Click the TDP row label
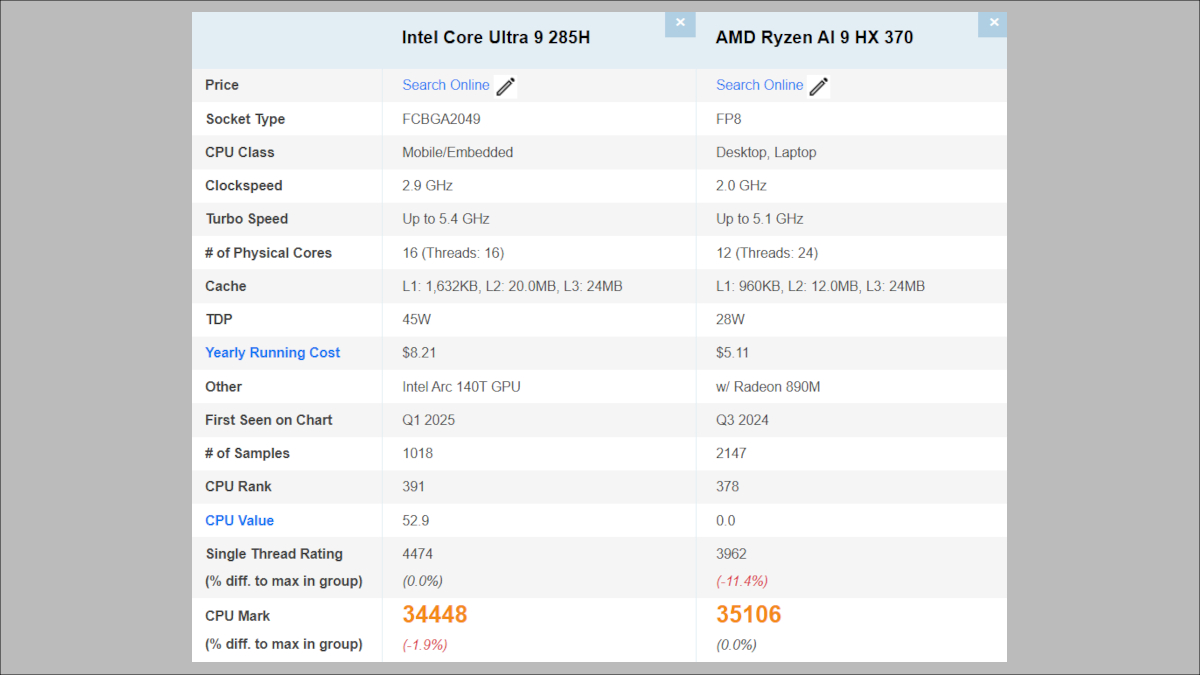The height and width of the screenshot is (675, 1200). 219,319
